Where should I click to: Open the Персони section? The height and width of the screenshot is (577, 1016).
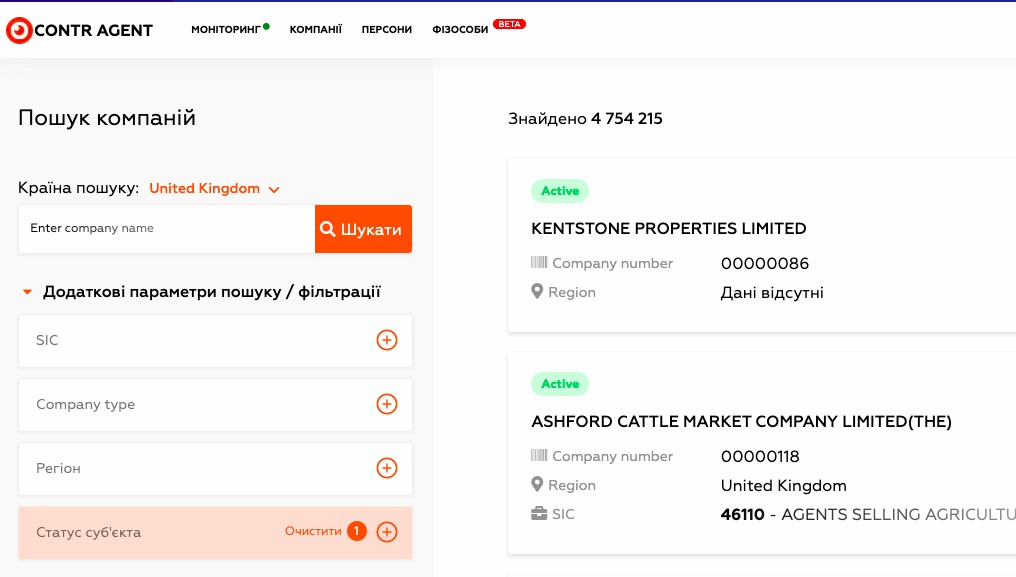pyautogui.click(x=387, y=29)
